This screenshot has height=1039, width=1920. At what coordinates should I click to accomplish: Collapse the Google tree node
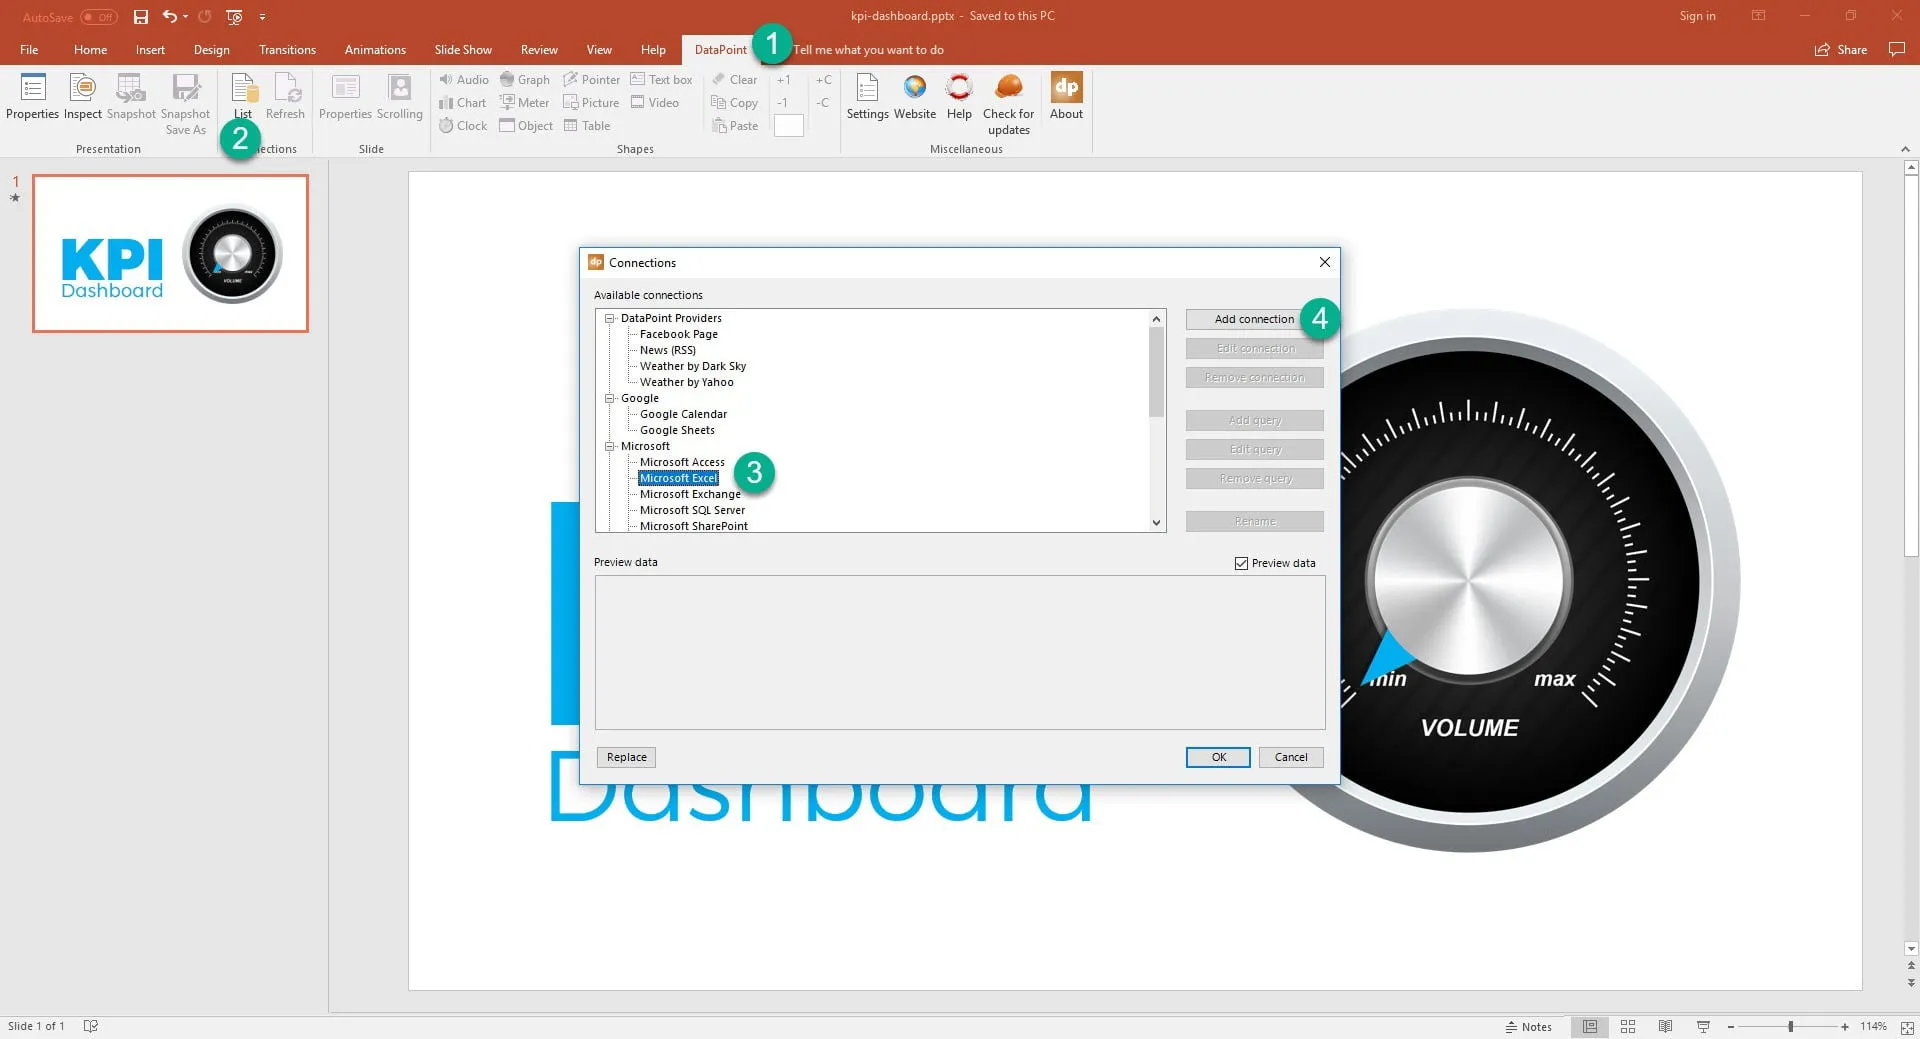click(609, 399)
